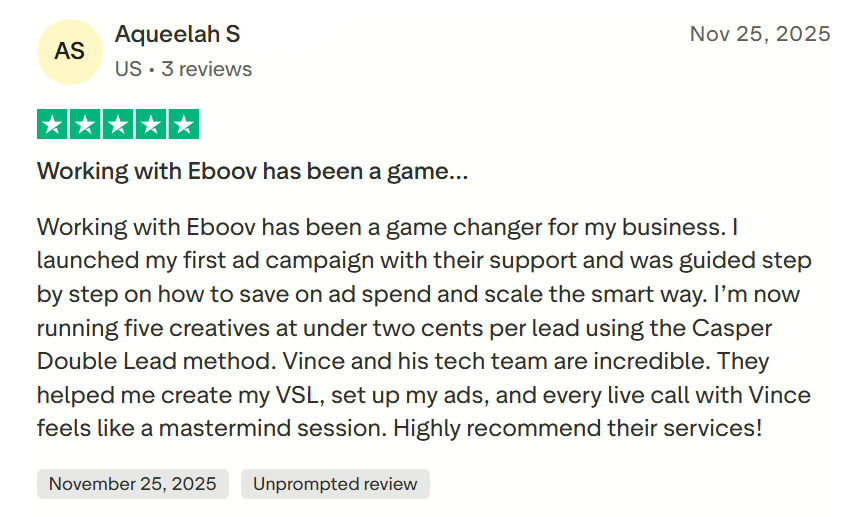Click the first green rating star

click(53, 125)
